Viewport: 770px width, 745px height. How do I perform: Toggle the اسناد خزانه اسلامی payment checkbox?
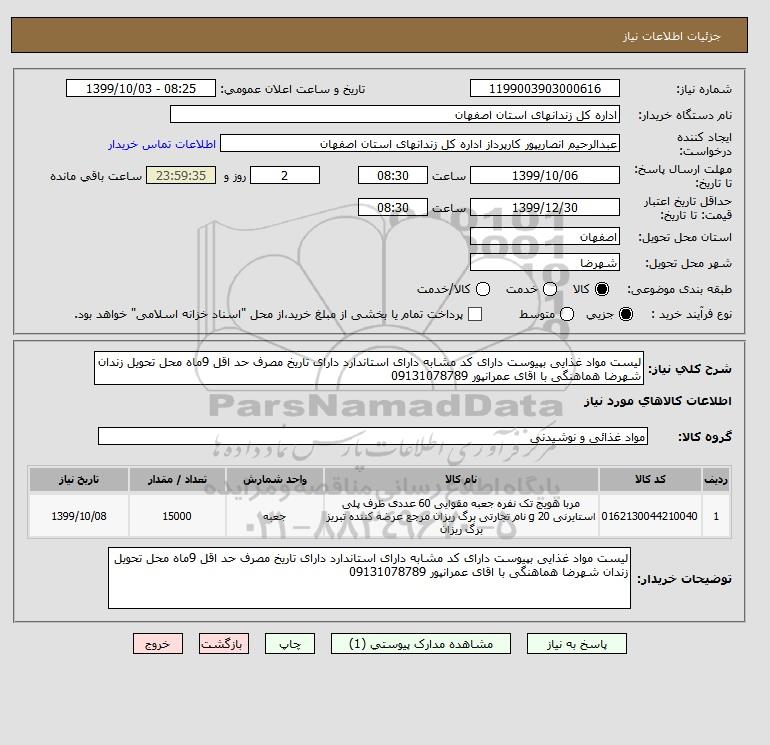click(475, 314)
